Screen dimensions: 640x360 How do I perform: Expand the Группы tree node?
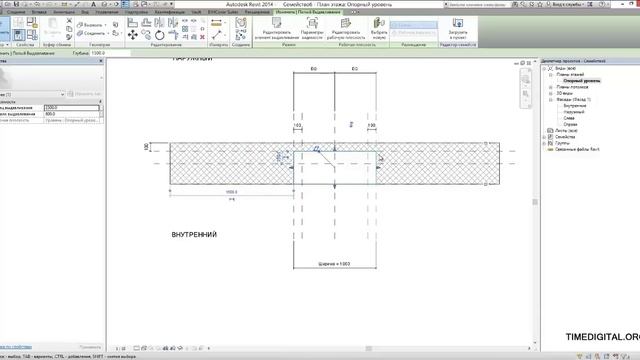544,143
